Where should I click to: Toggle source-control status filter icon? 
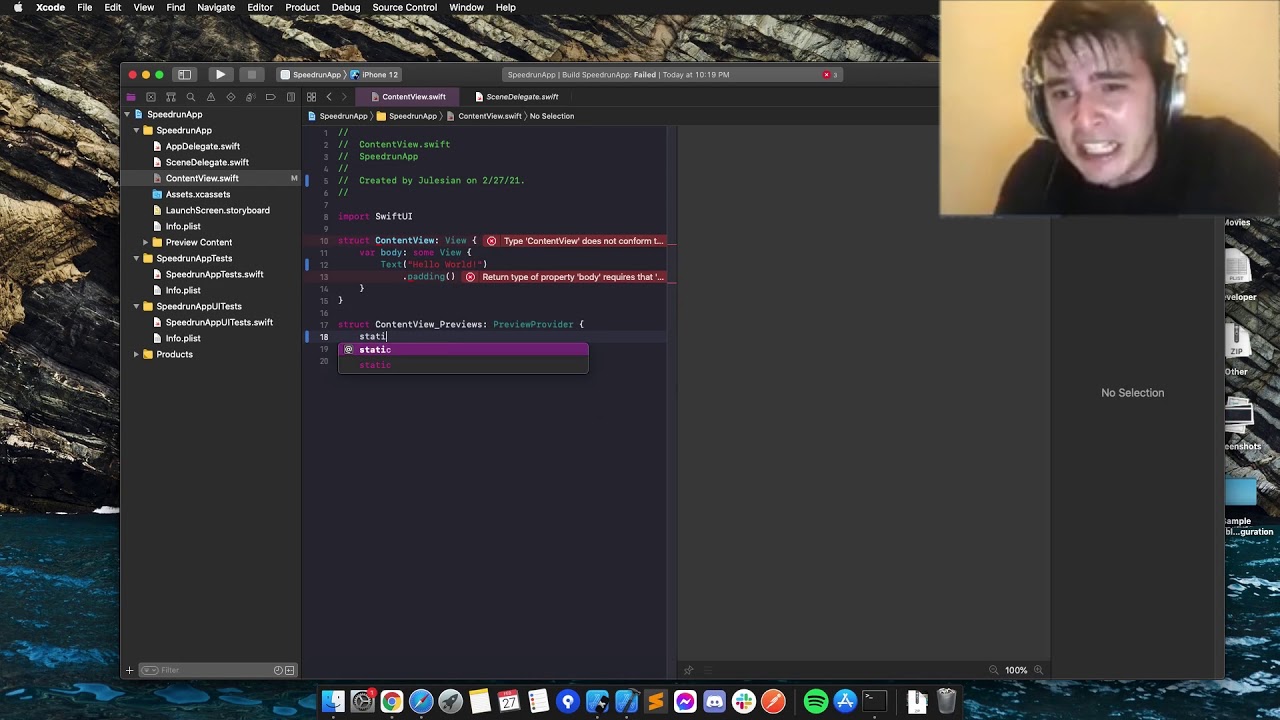click(x=290, y=670)
